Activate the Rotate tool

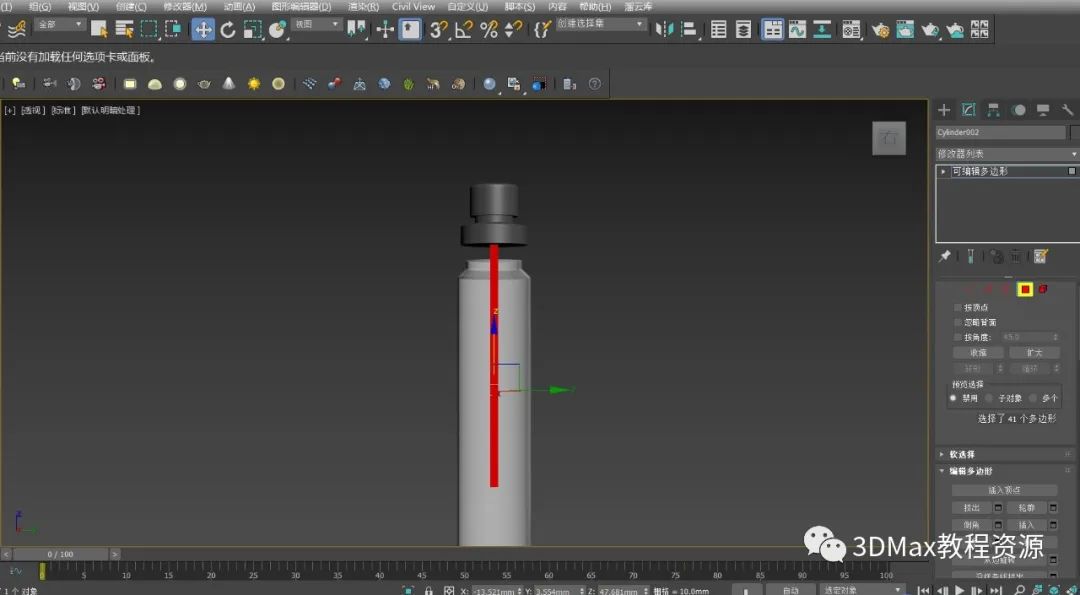coord(228,29)
